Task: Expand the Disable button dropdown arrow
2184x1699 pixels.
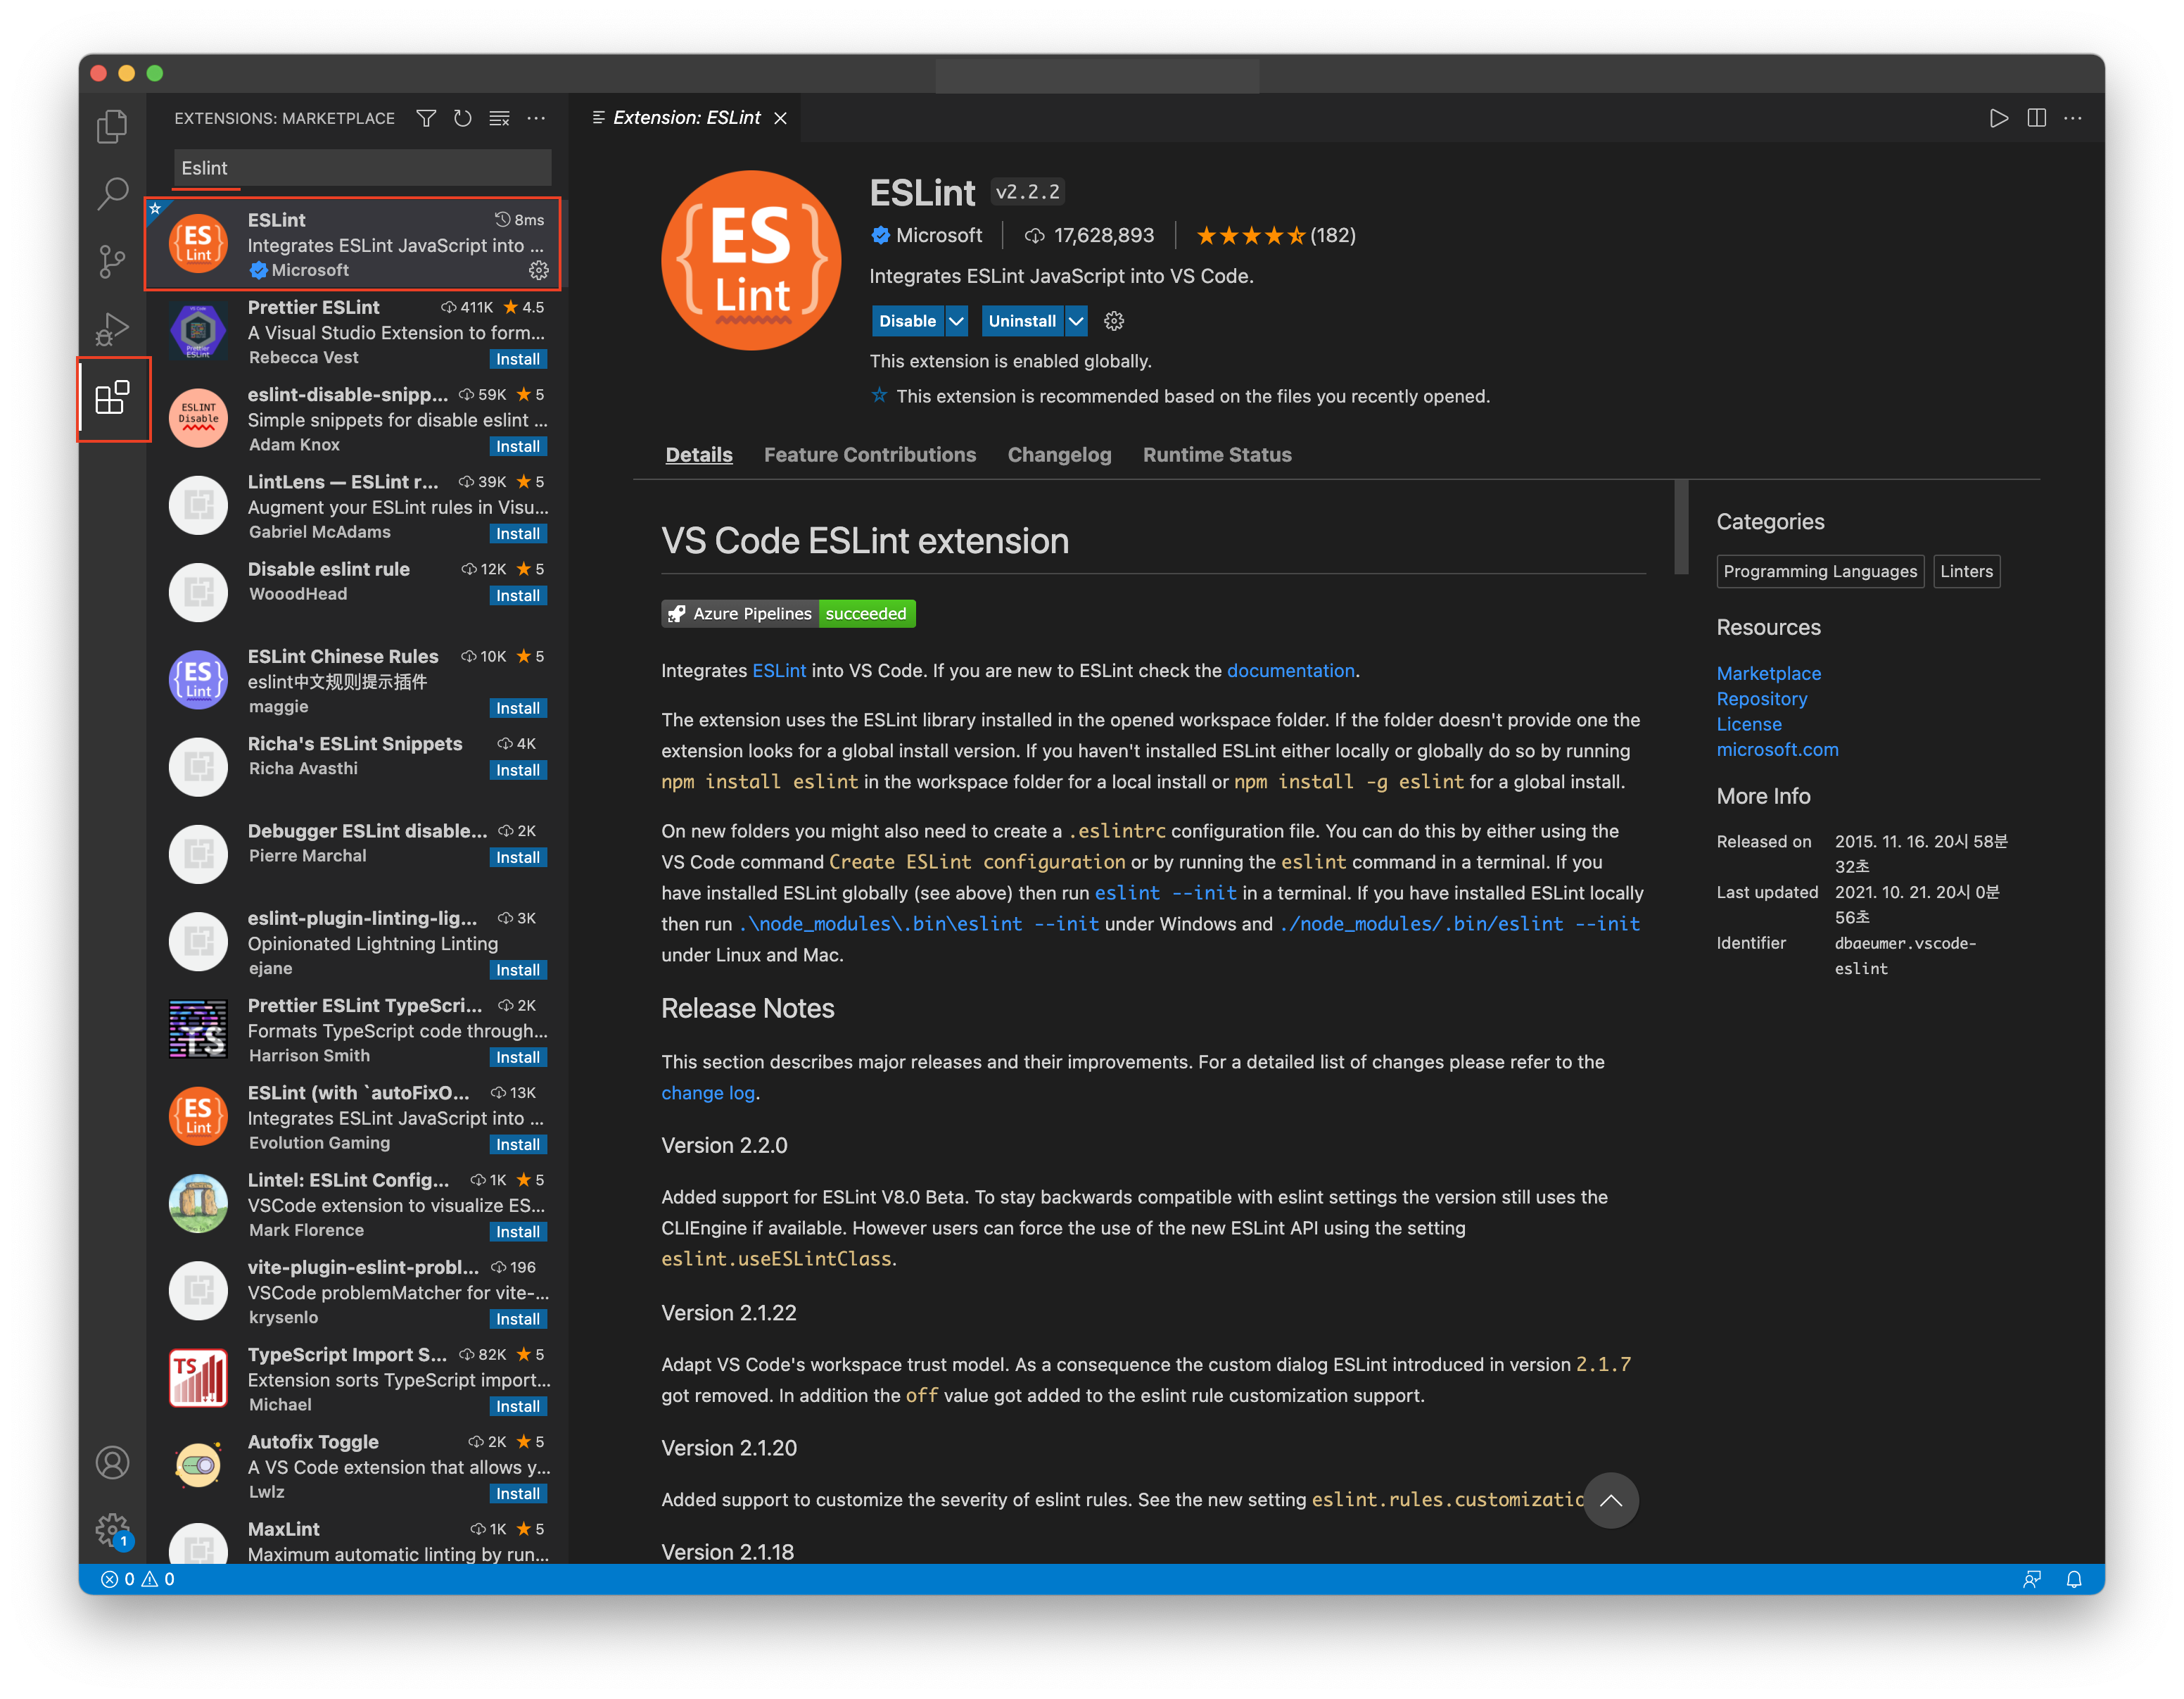Action: [x=957, y=321]
